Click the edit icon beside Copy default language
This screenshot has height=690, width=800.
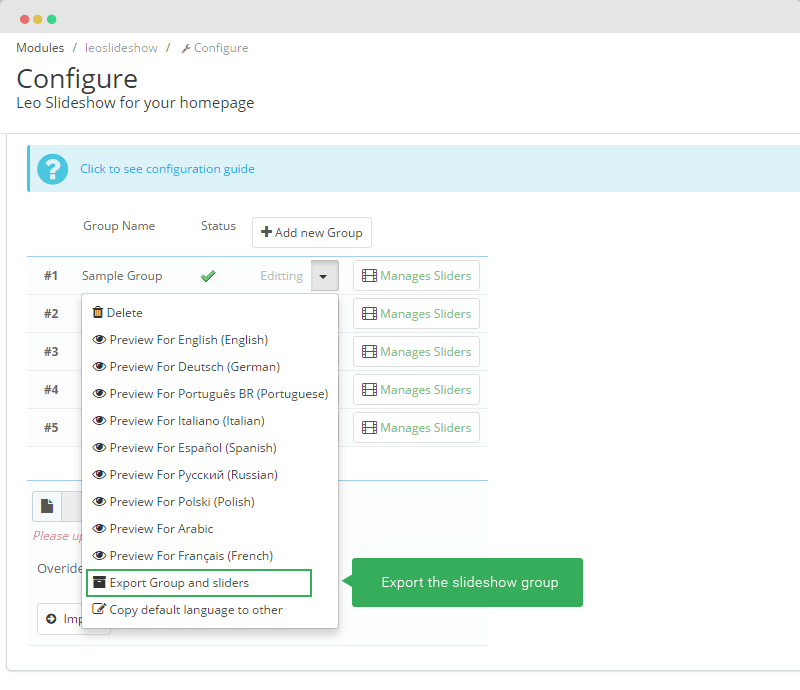99,609
